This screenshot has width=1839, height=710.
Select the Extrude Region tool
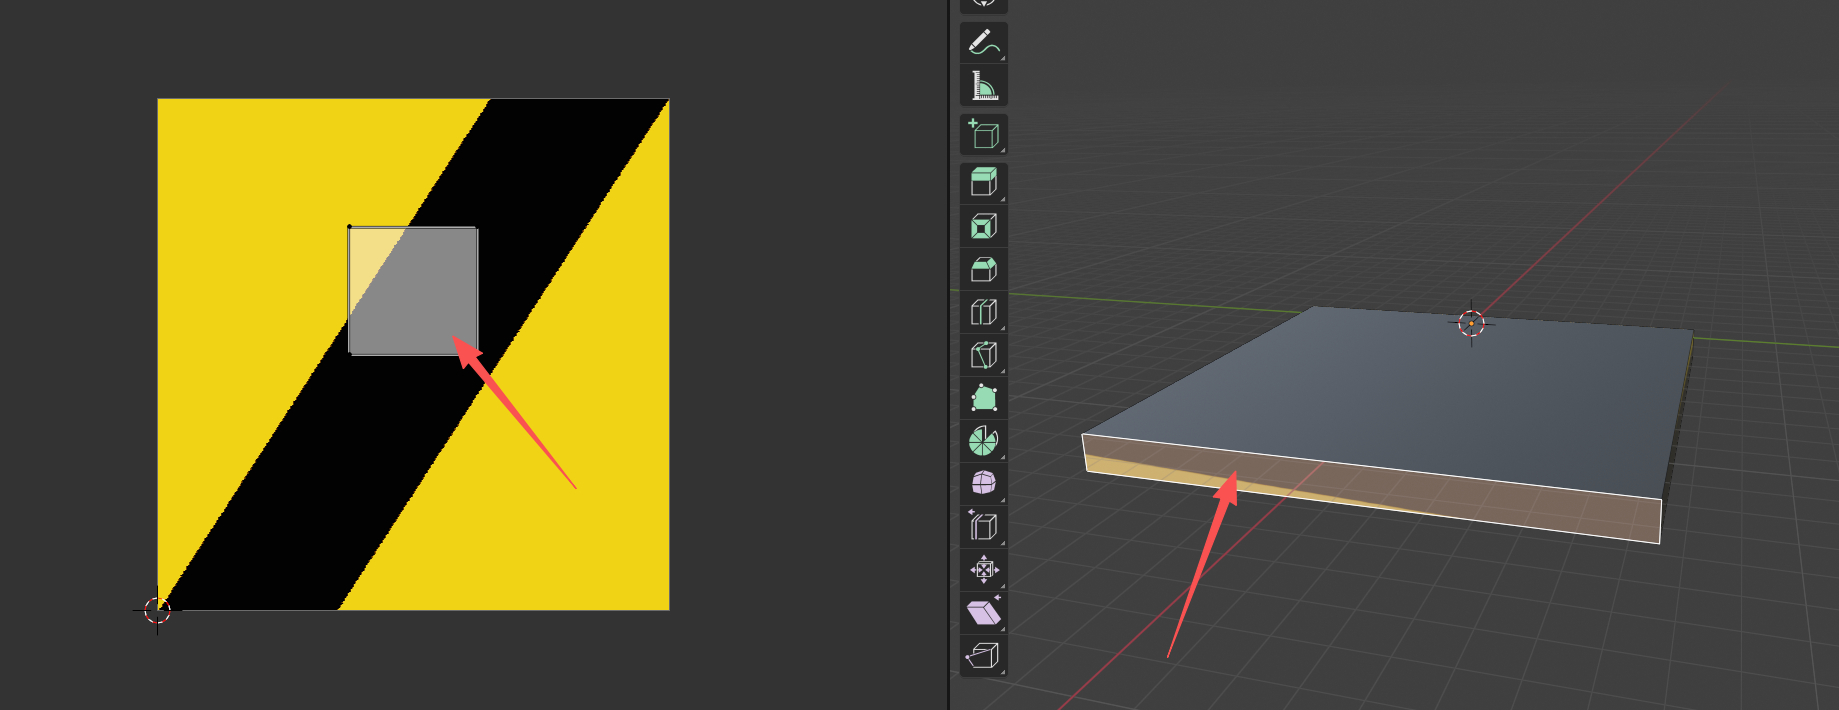tap(984, 183)
